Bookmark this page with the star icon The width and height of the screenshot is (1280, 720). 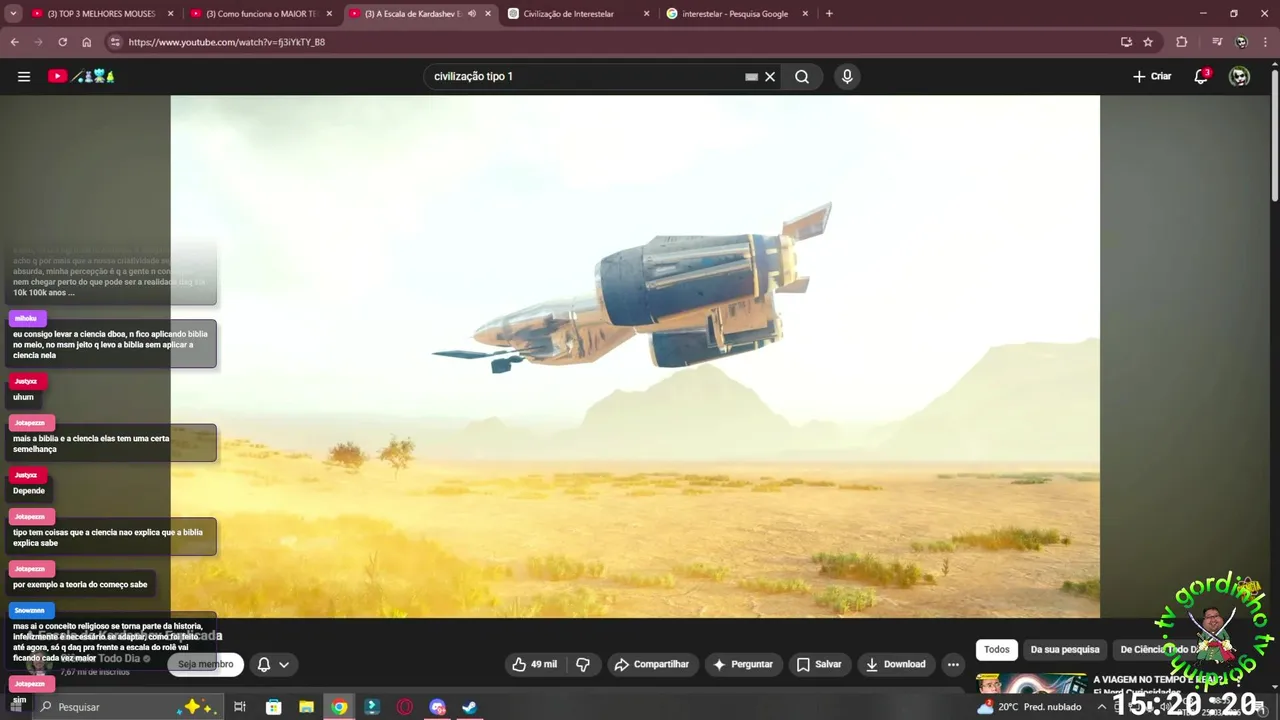[x=1148, y=42]
